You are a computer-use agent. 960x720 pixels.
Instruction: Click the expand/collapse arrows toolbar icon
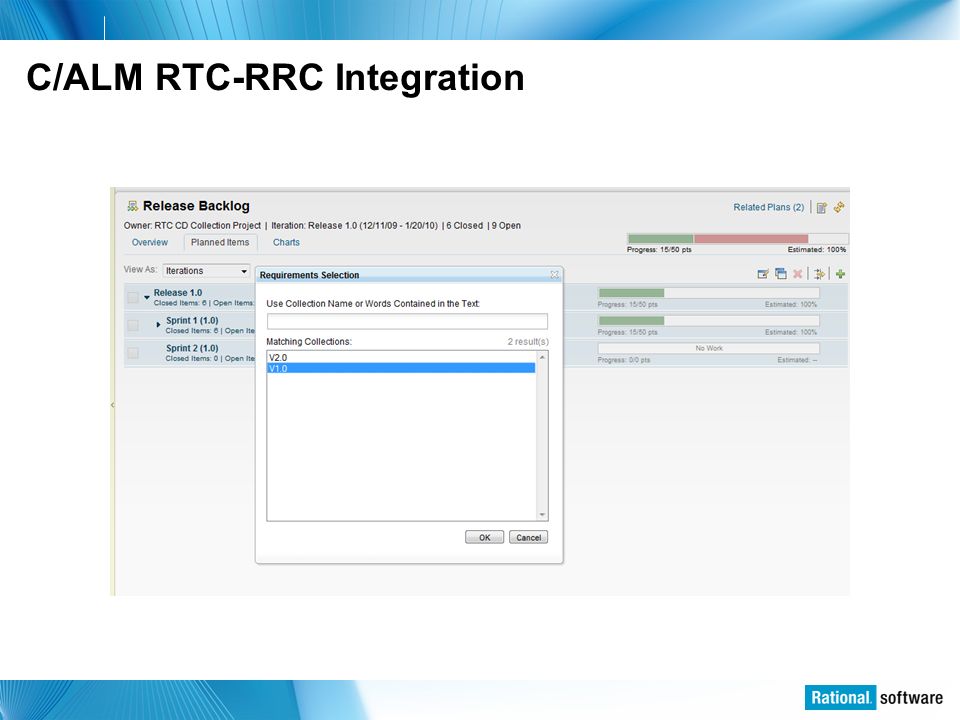[x=819, y=274]
